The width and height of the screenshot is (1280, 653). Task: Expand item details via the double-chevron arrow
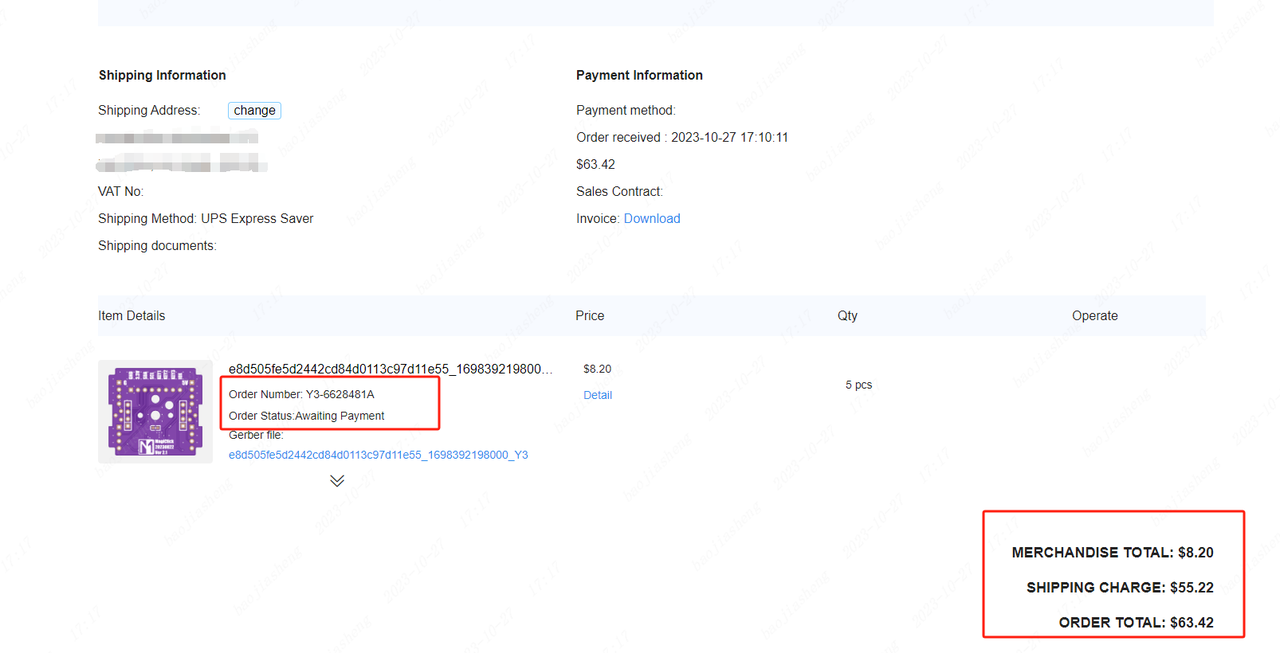point(336,480)
